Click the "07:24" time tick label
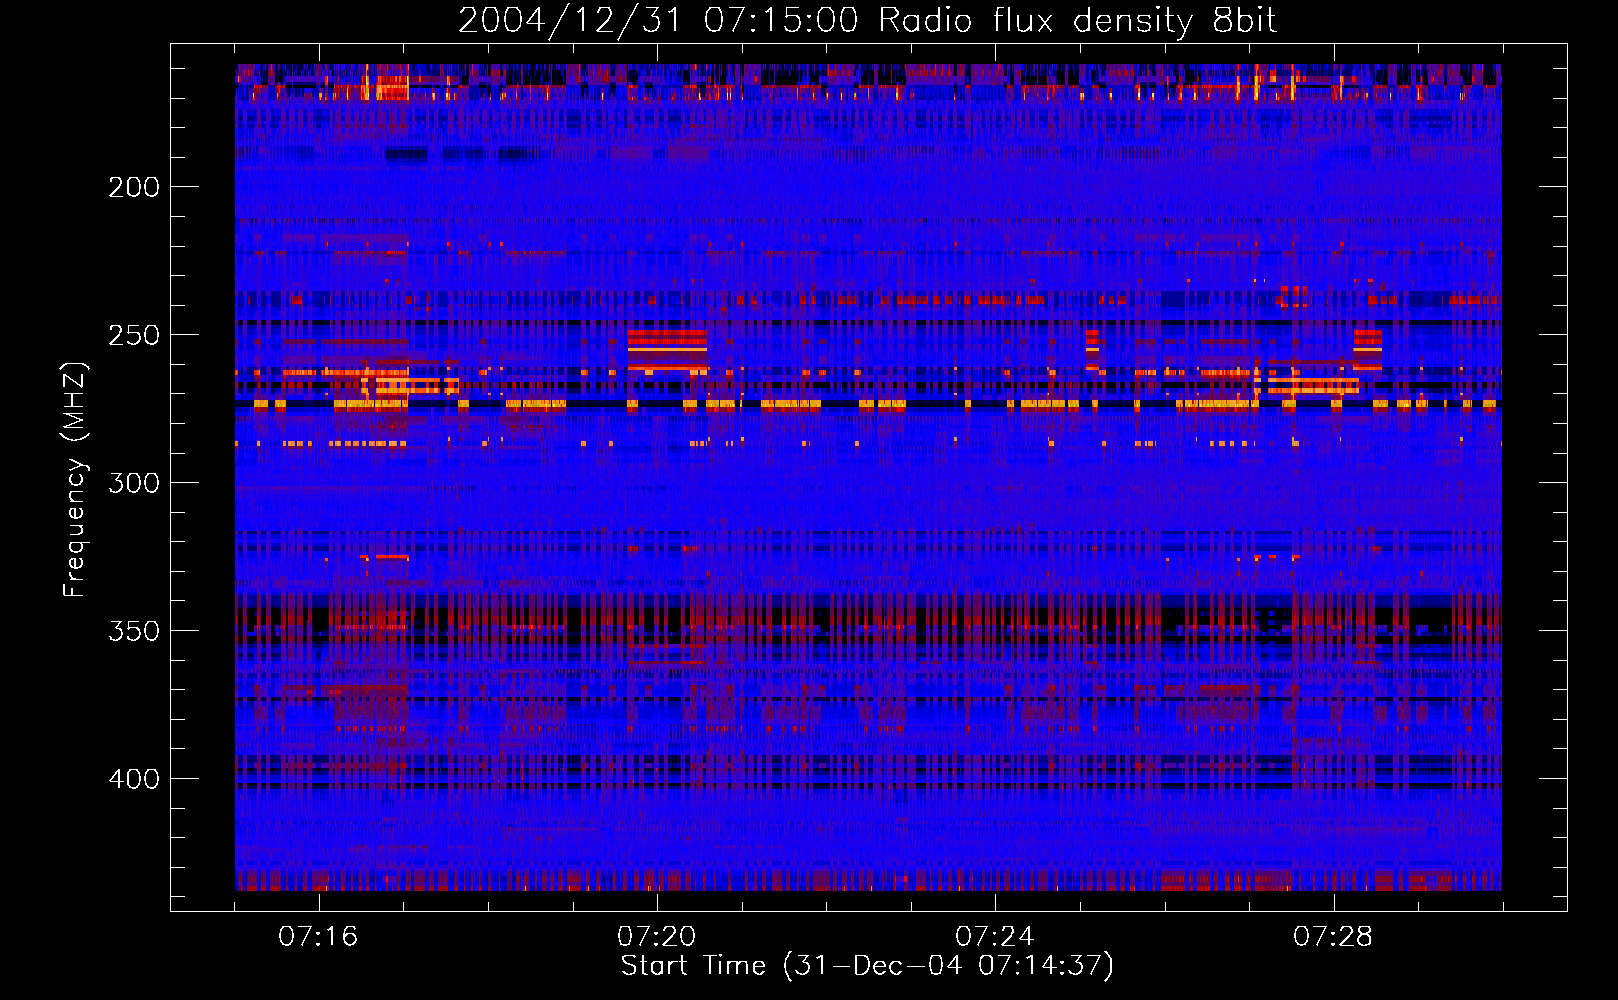The width and height of the screenshot is (1618, 1000). pyautogui.click(x=995, y=937)
